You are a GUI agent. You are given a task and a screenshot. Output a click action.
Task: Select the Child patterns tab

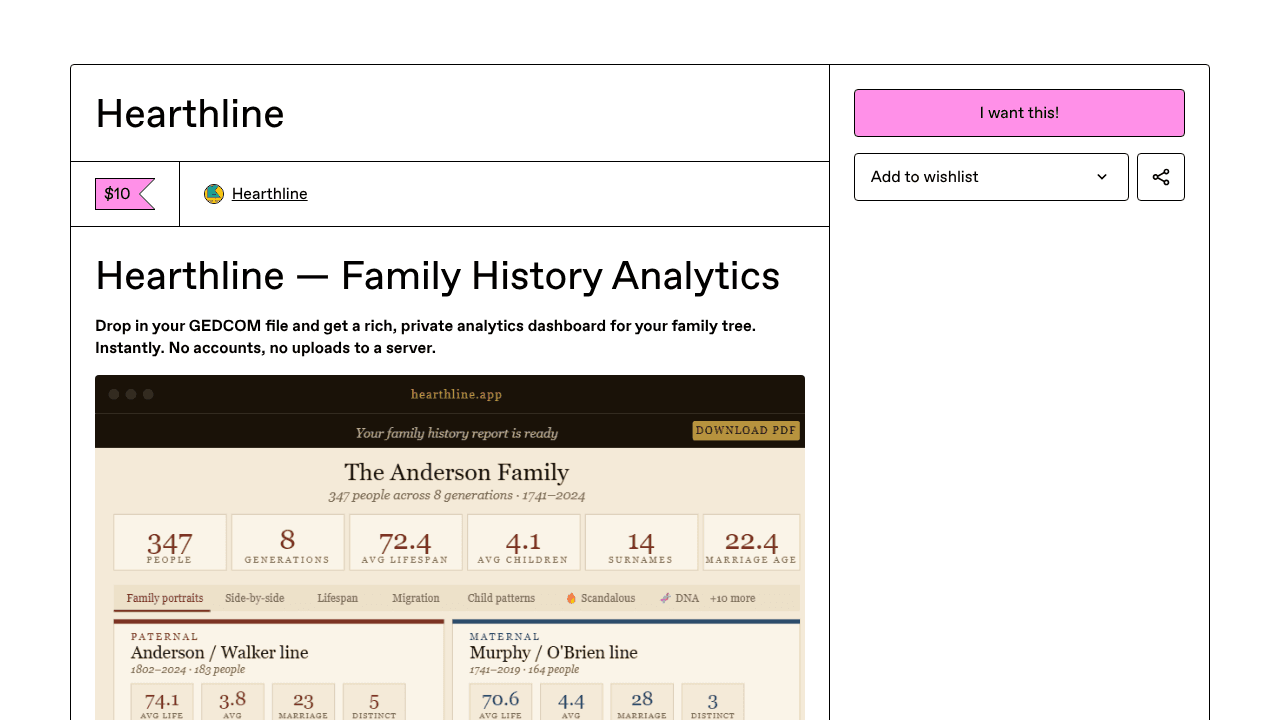(501, 598)
